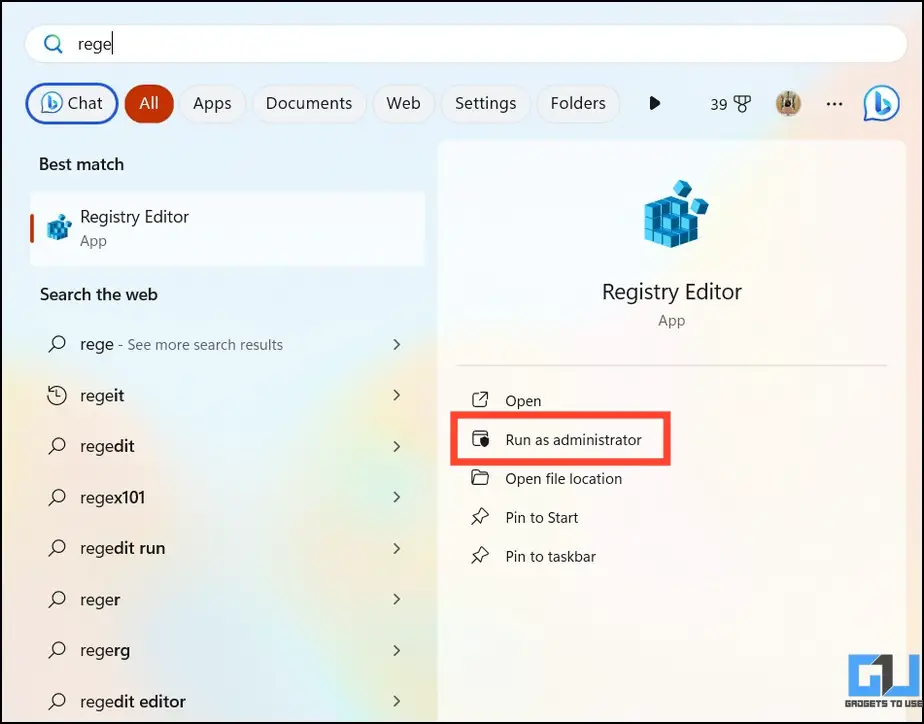The height and width of the screenshot is (724, 924).
Task: Click the pin icon next to Pin to Start
Action: point(480,517)
